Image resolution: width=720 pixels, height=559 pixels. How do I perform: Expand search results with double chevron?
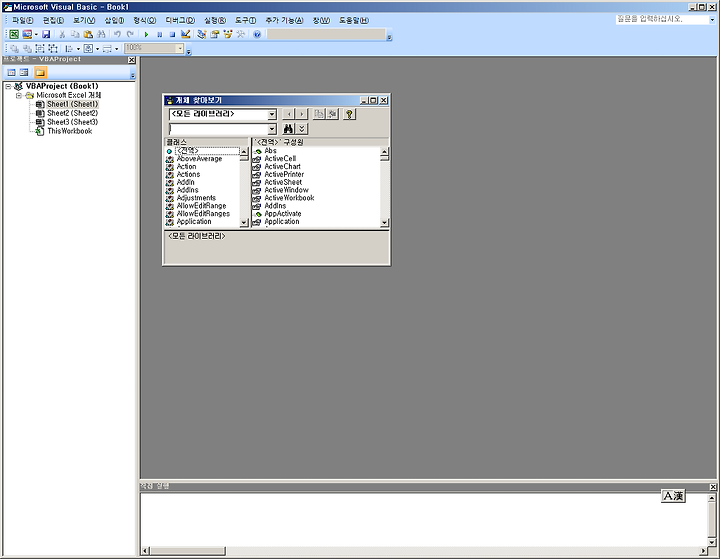pos(302,129)
